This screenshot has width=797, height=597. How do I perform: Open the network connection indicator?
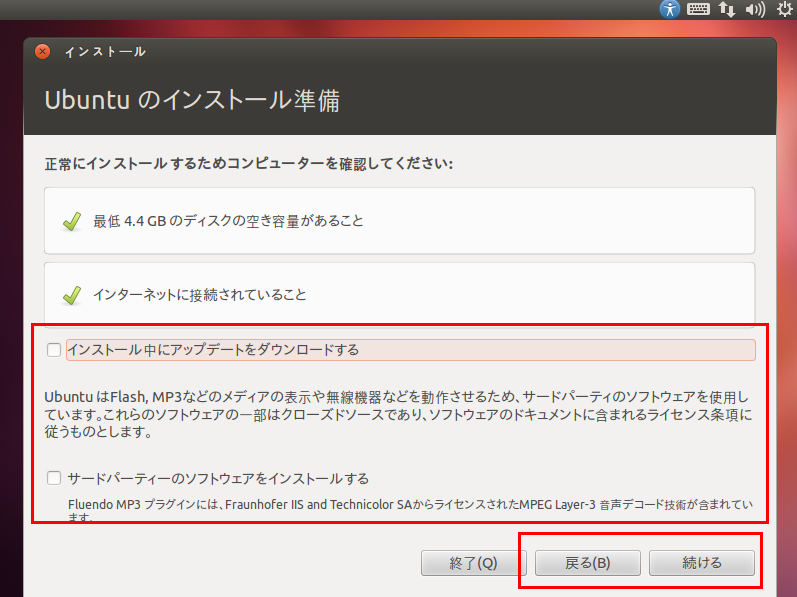[727, 9]
